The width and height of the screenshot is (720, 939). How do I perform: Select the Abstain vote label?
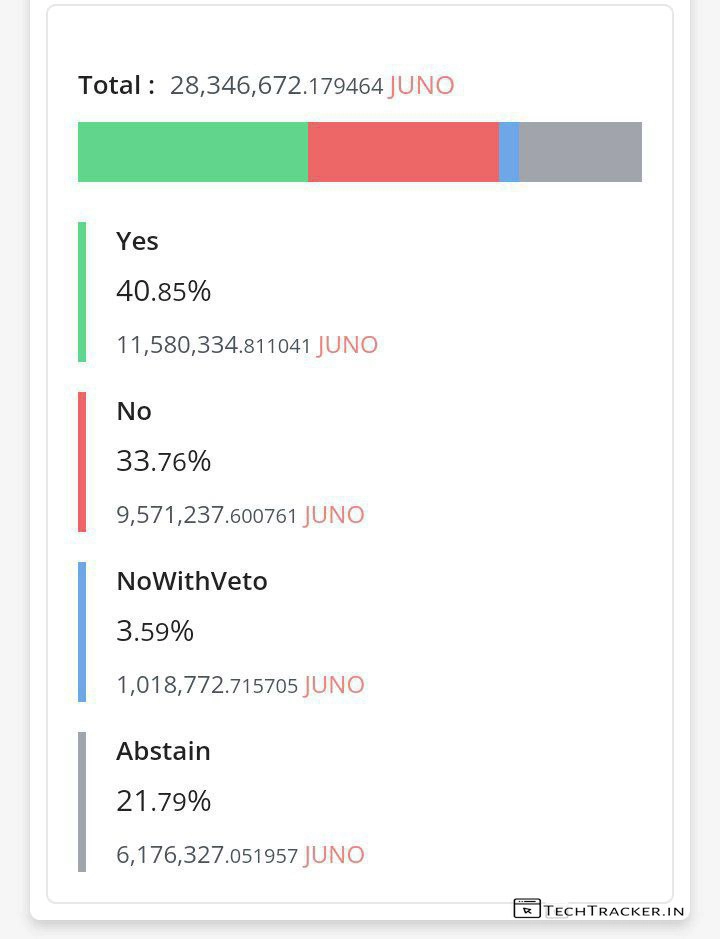coord(163,751)
